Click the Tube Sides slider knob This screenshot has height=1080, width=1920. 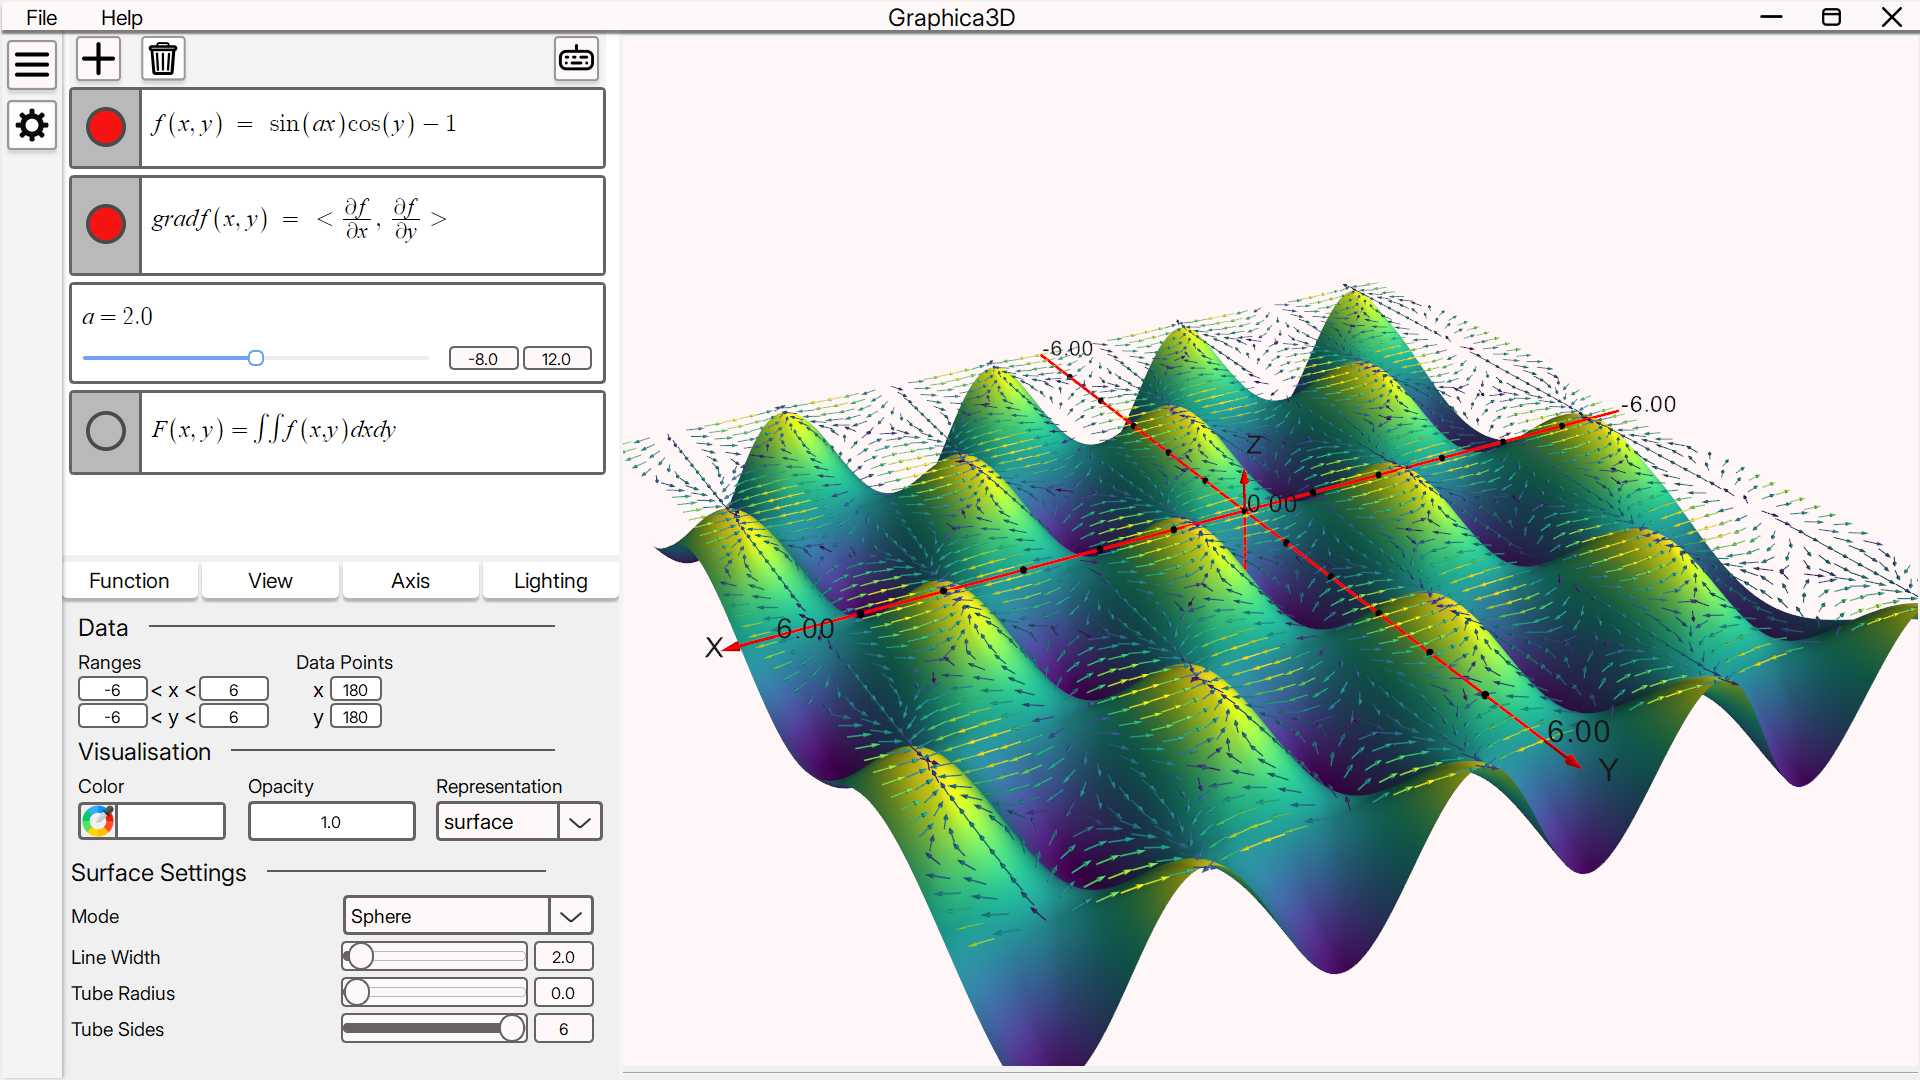(512, 1029)
